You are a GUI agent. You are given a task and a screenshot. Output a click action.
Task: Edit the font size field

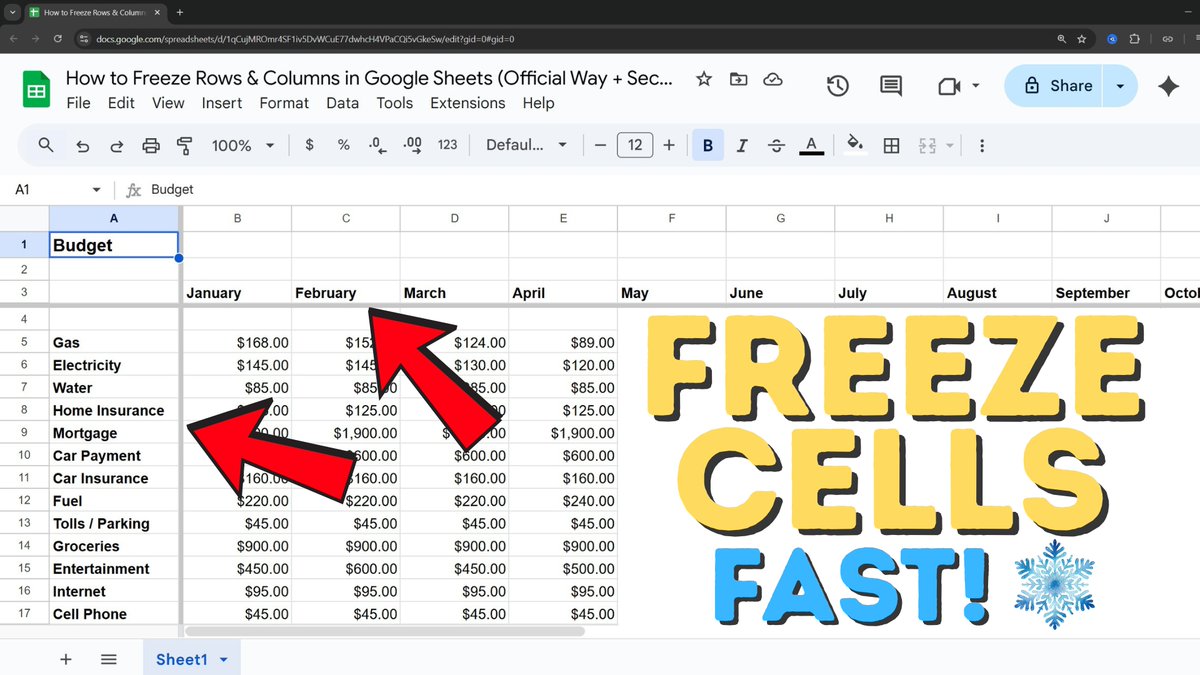pos(635,145)
